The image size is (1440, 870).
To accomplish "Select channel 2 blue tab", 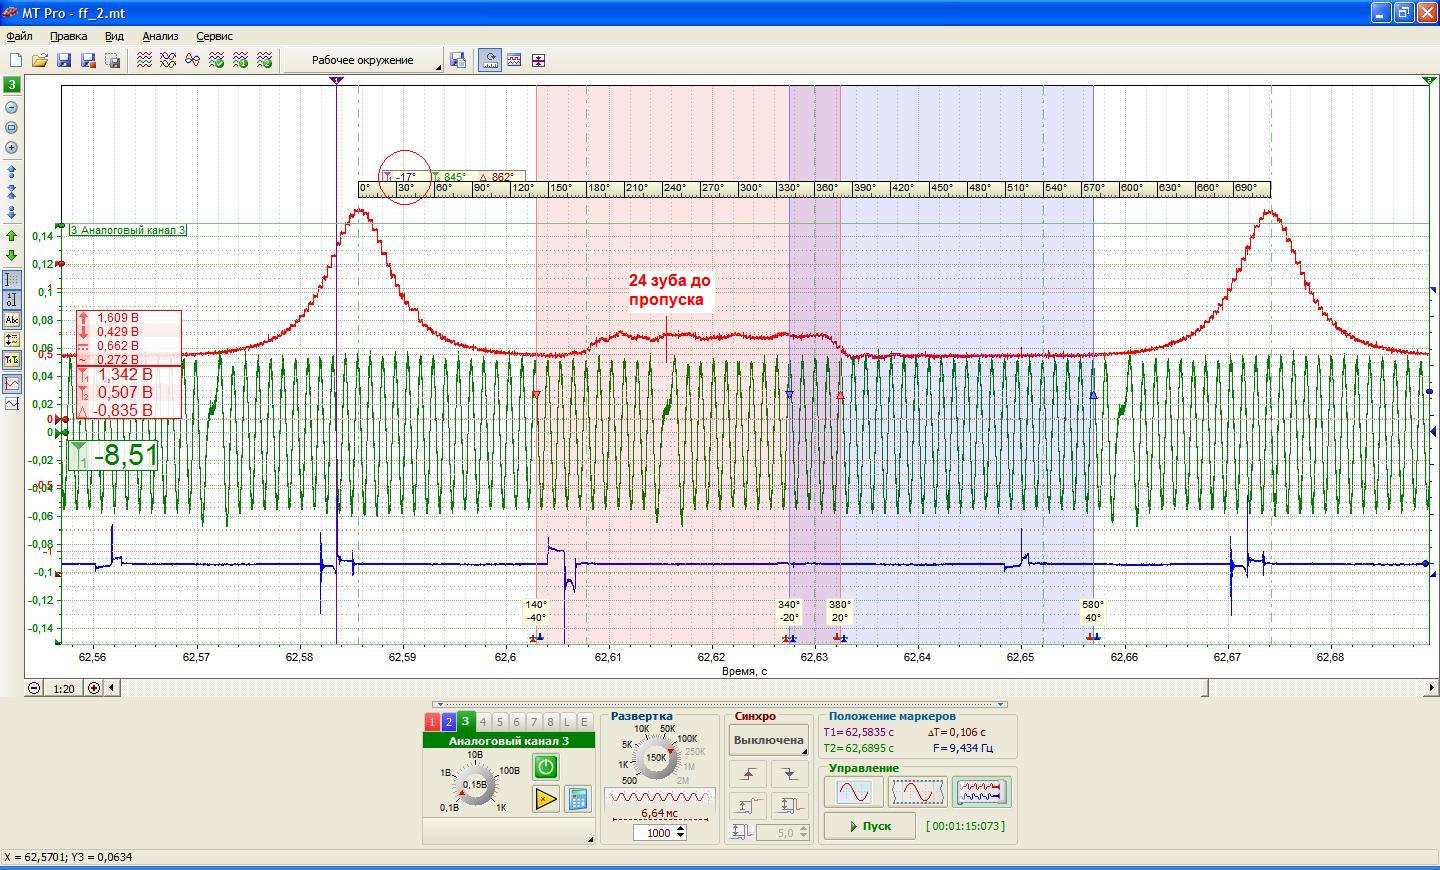I will pos(448,722).
